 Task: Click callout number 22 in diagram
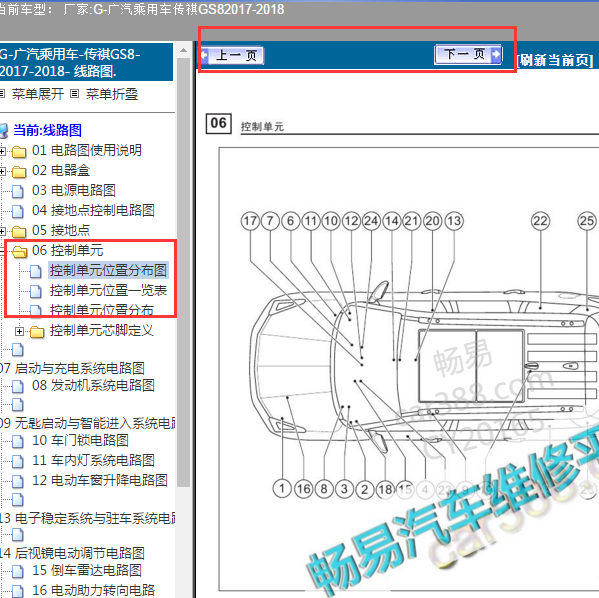540,221
